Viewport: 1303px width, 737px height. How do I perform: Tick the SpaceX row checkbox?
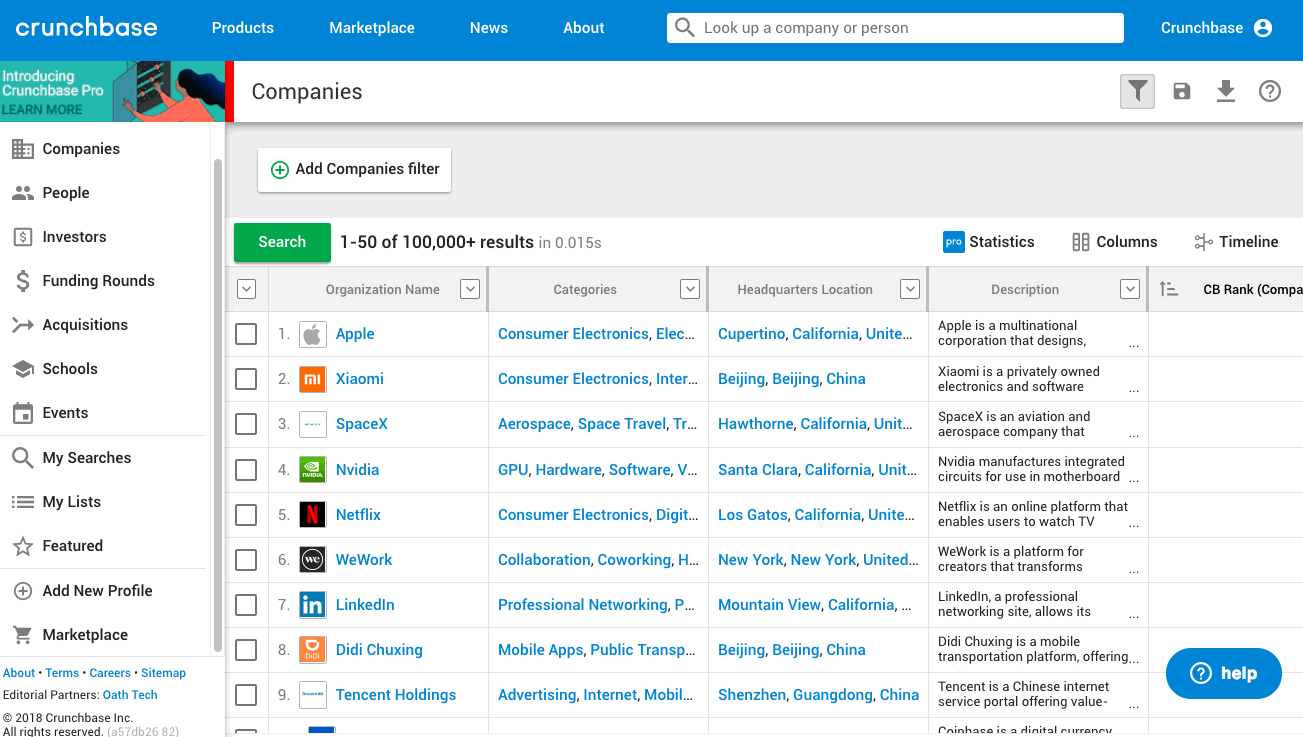click(246, 424)
